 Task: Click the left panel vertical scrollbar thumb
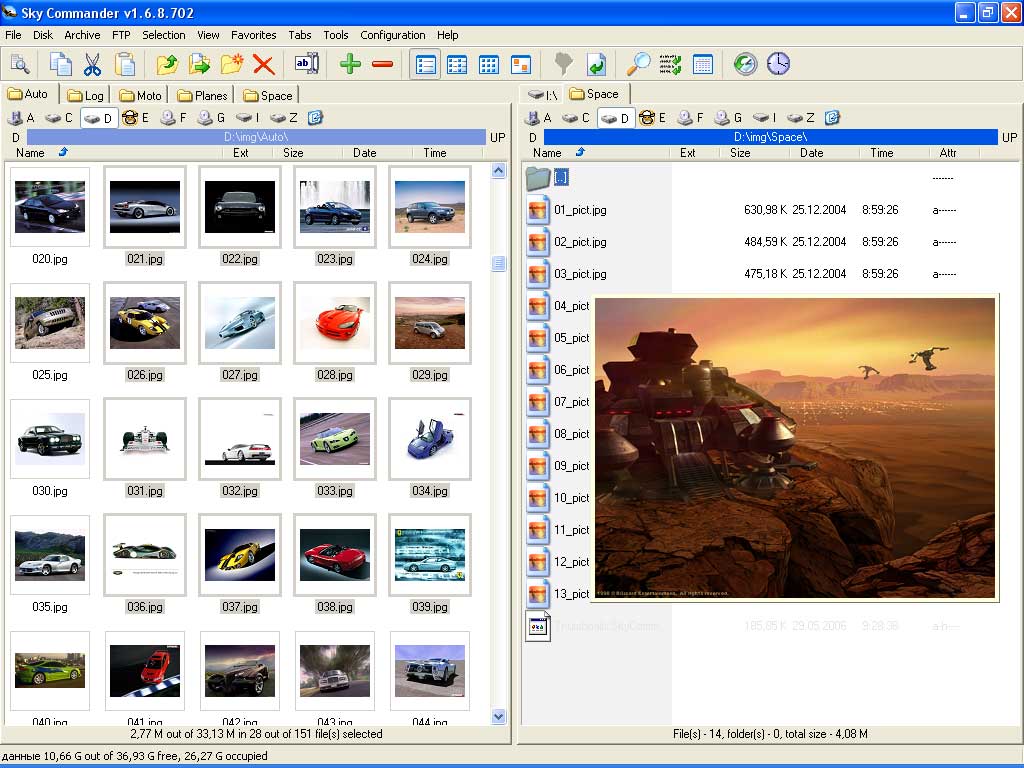499,264
